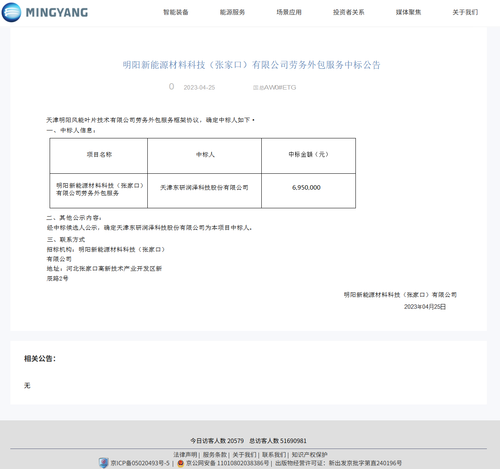Click the view count 0 beside date
This screenshot has width=500, height=469.
point(171,87)
